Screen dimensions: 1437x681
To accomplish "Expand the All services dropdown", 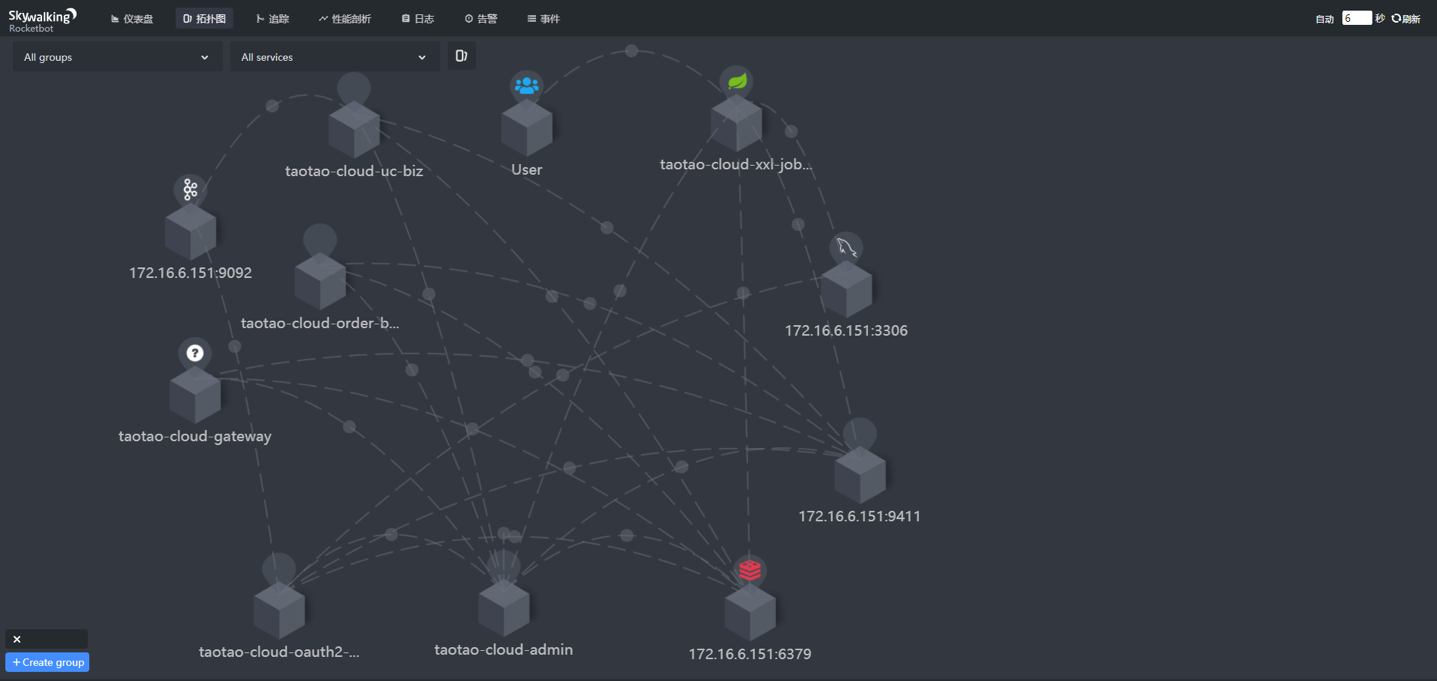I will (x=334, y=57).
